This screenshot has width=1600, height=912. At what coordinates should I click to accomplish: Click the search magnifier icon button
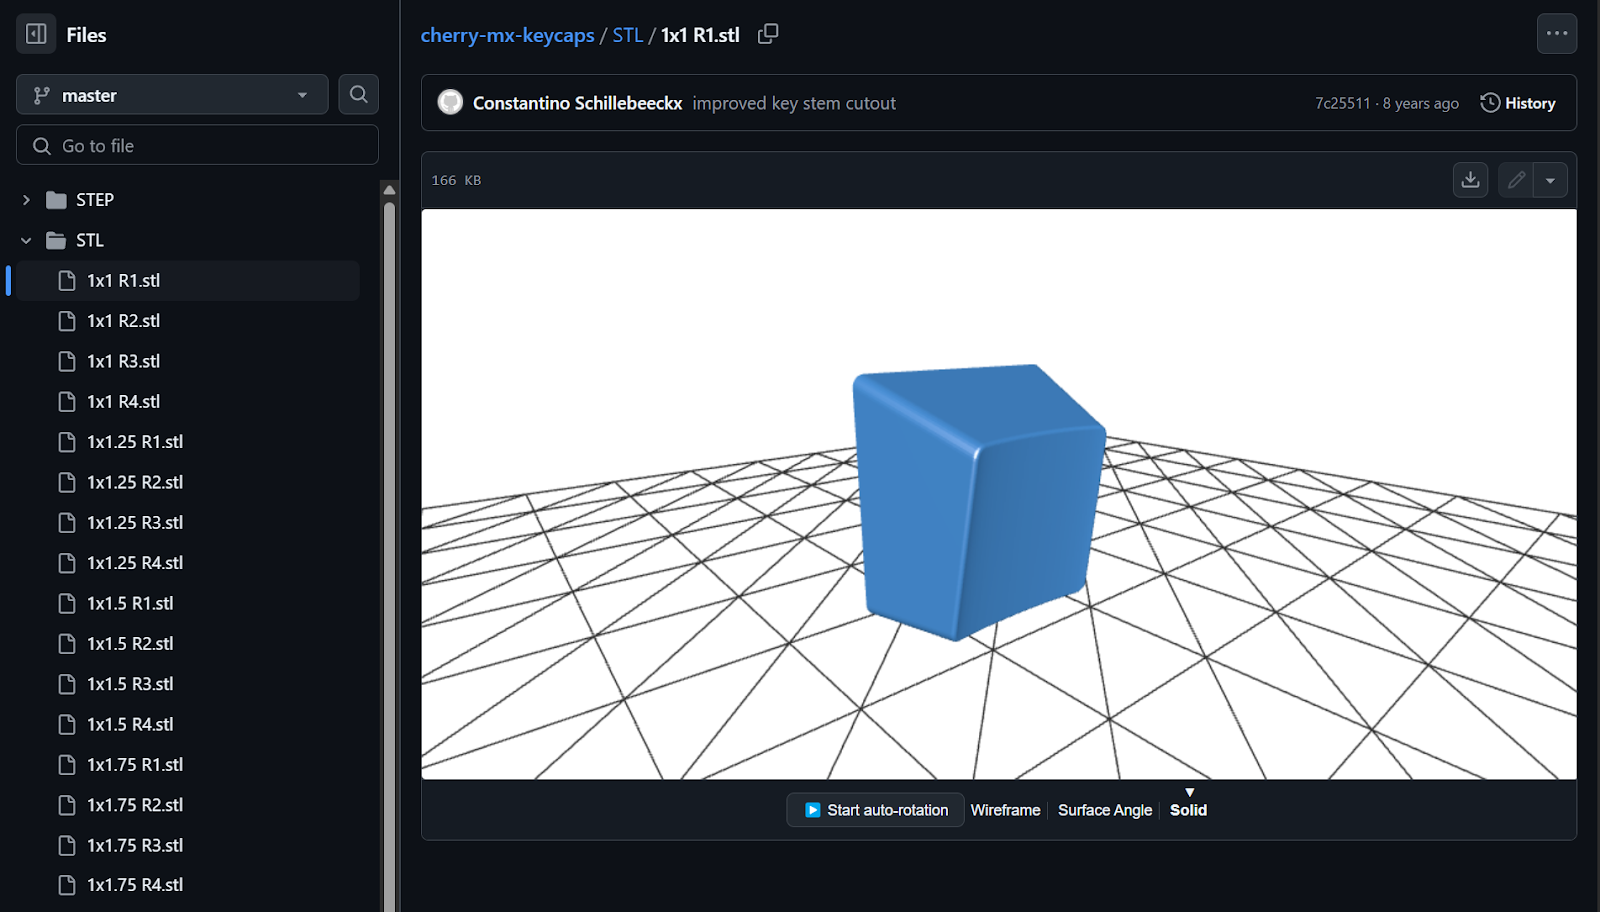(358, 95)
